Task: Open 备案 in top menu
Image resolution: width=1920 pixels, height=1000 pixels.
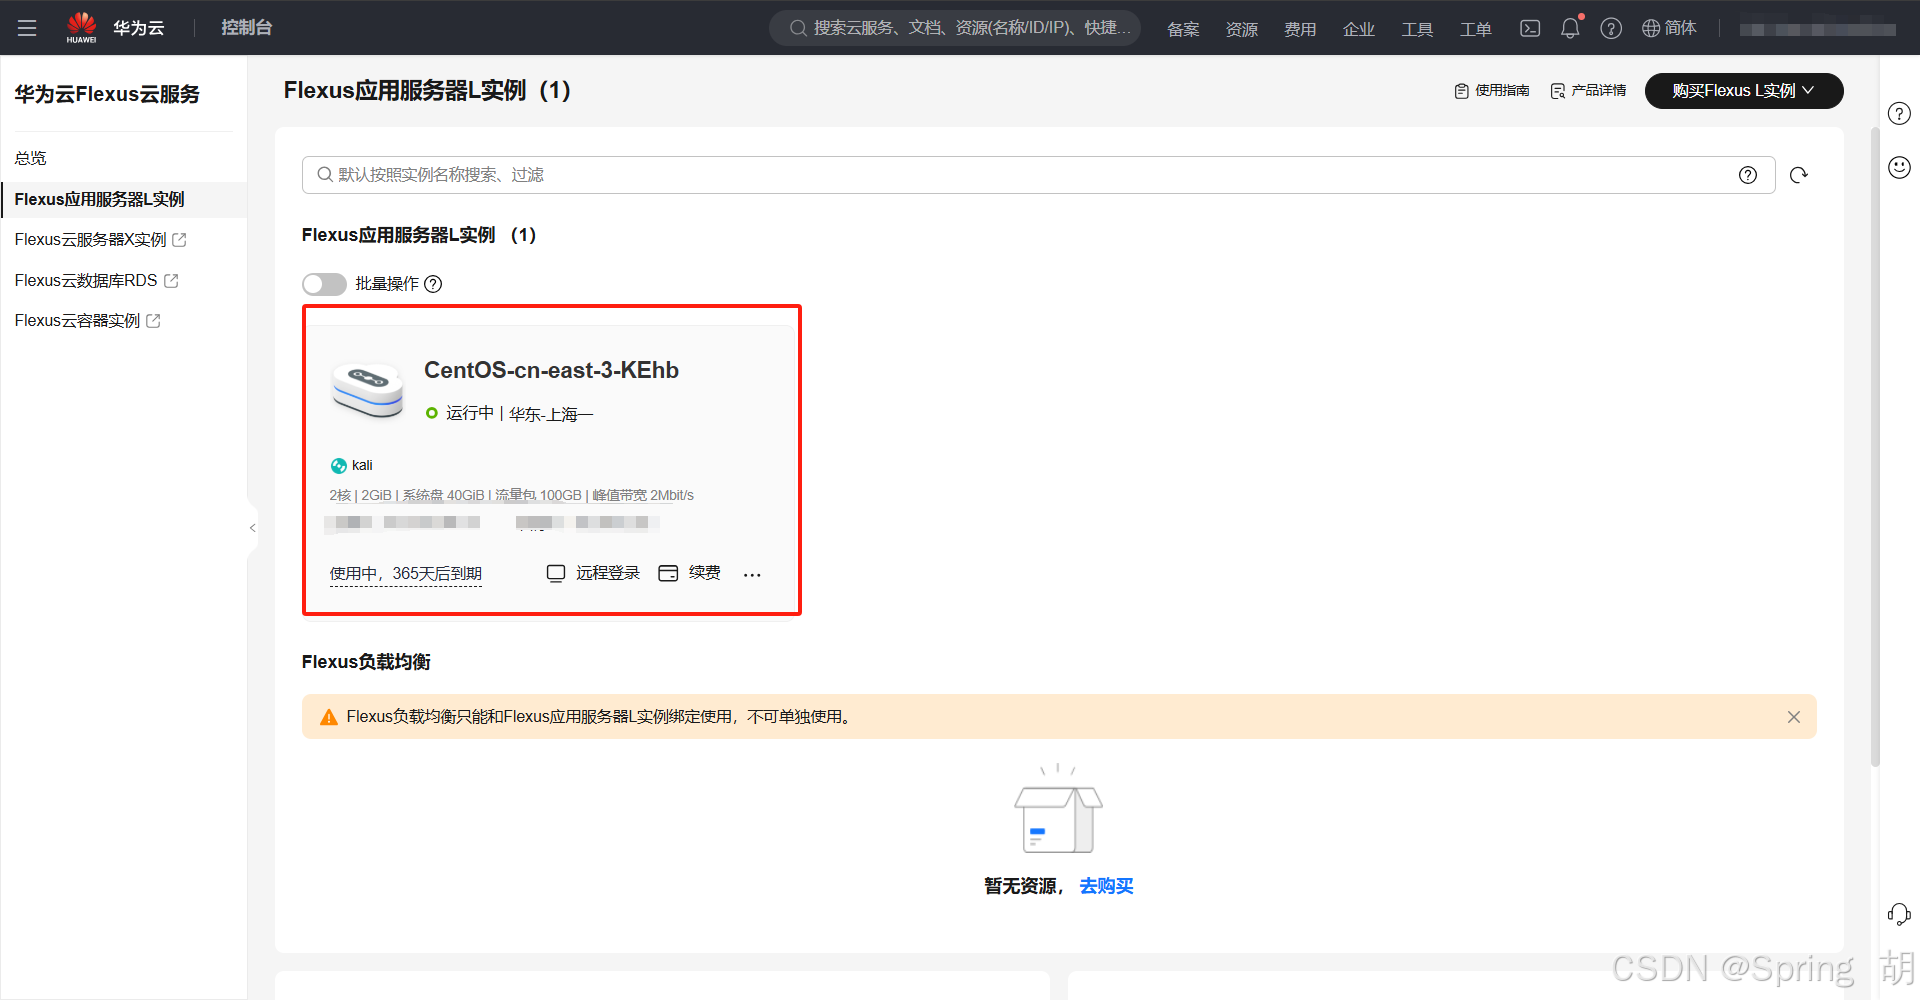Action: point(1183,29)
